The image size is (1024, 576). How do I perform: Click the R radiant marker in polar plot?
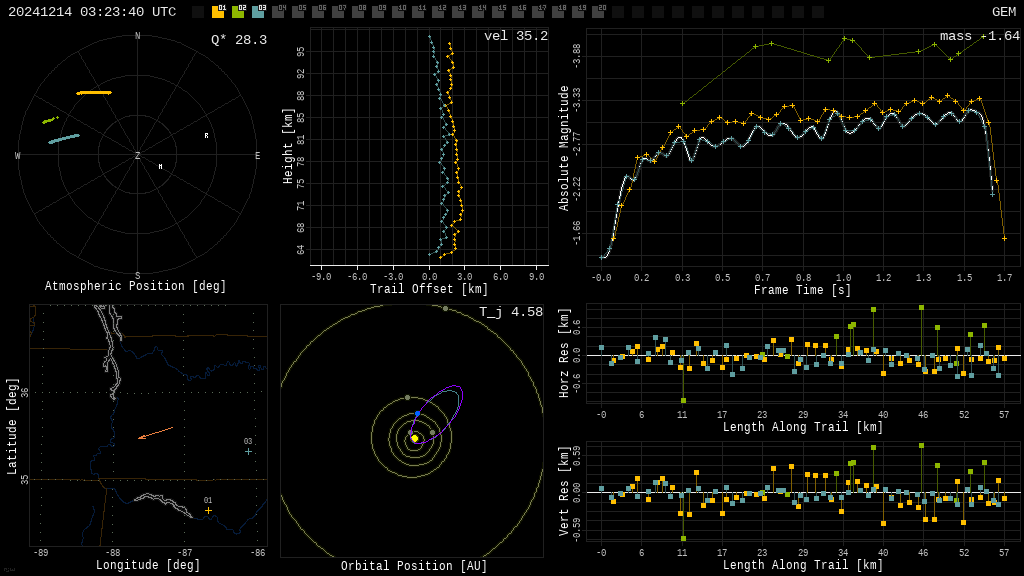(x=207, y=136)
